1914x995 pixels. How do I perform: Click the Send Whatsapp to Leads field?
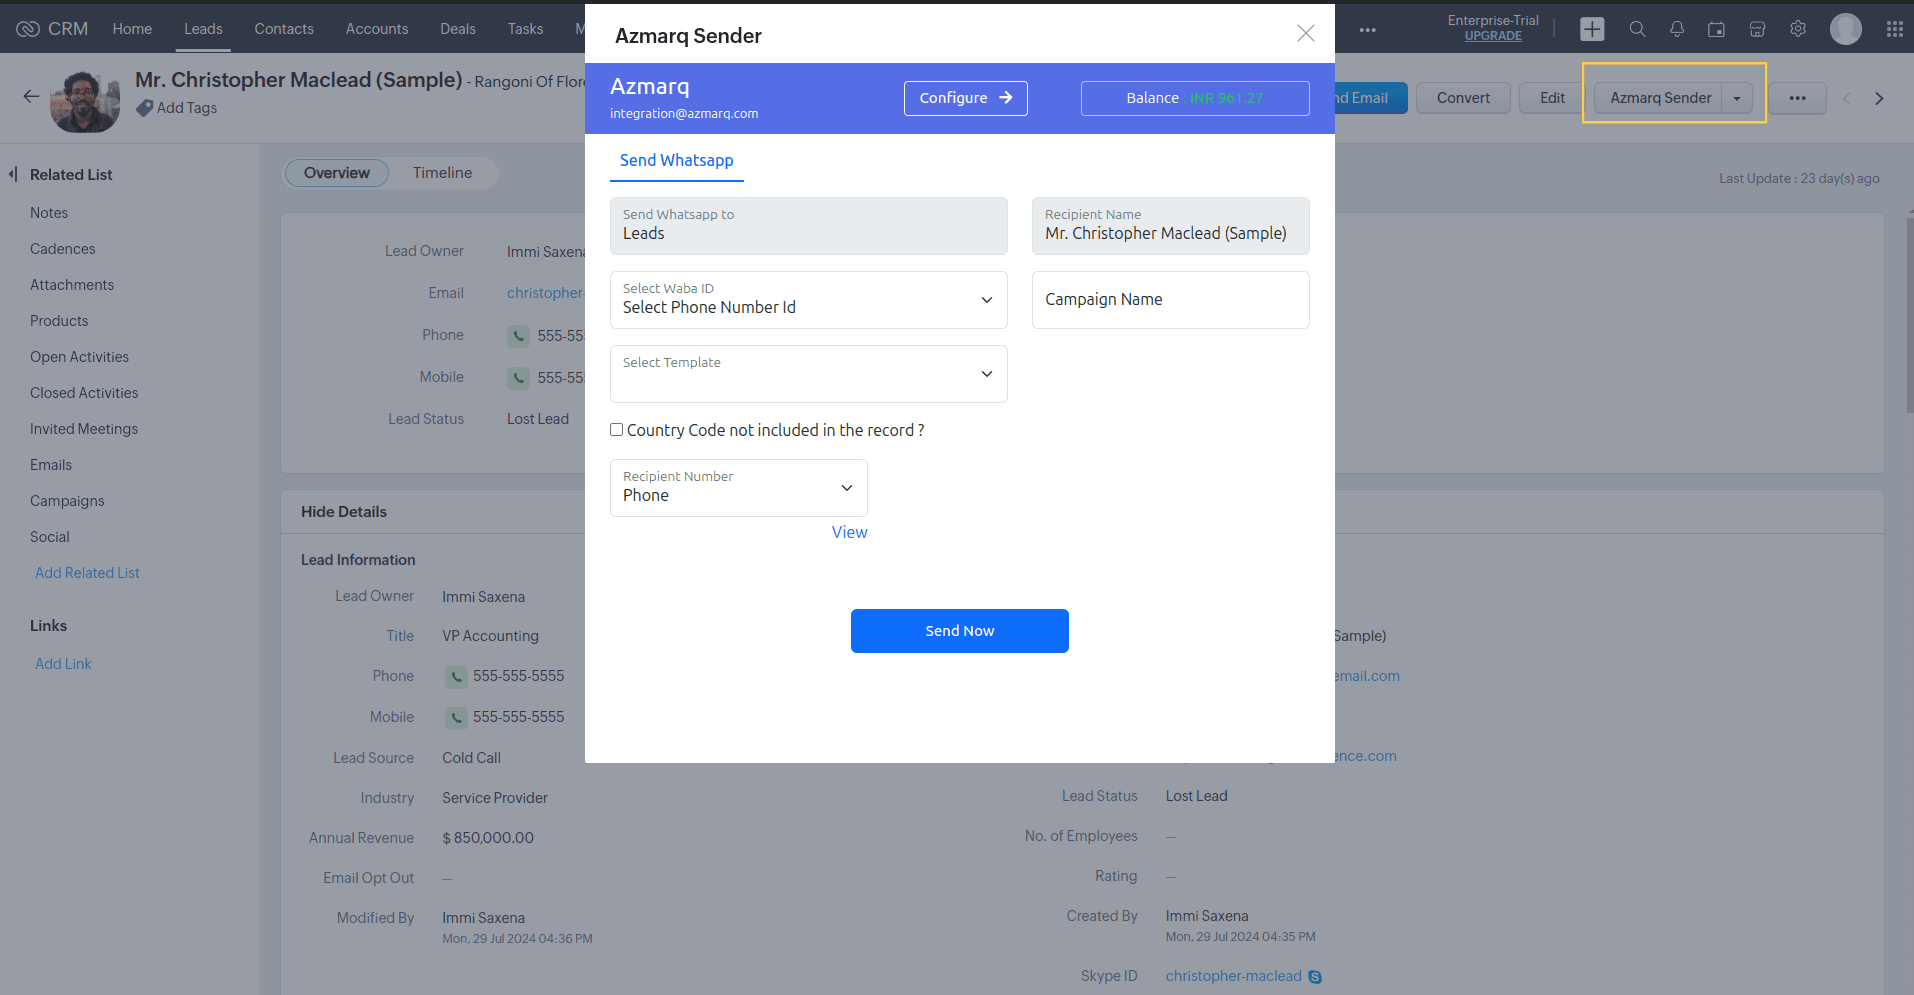click(808, 226)
